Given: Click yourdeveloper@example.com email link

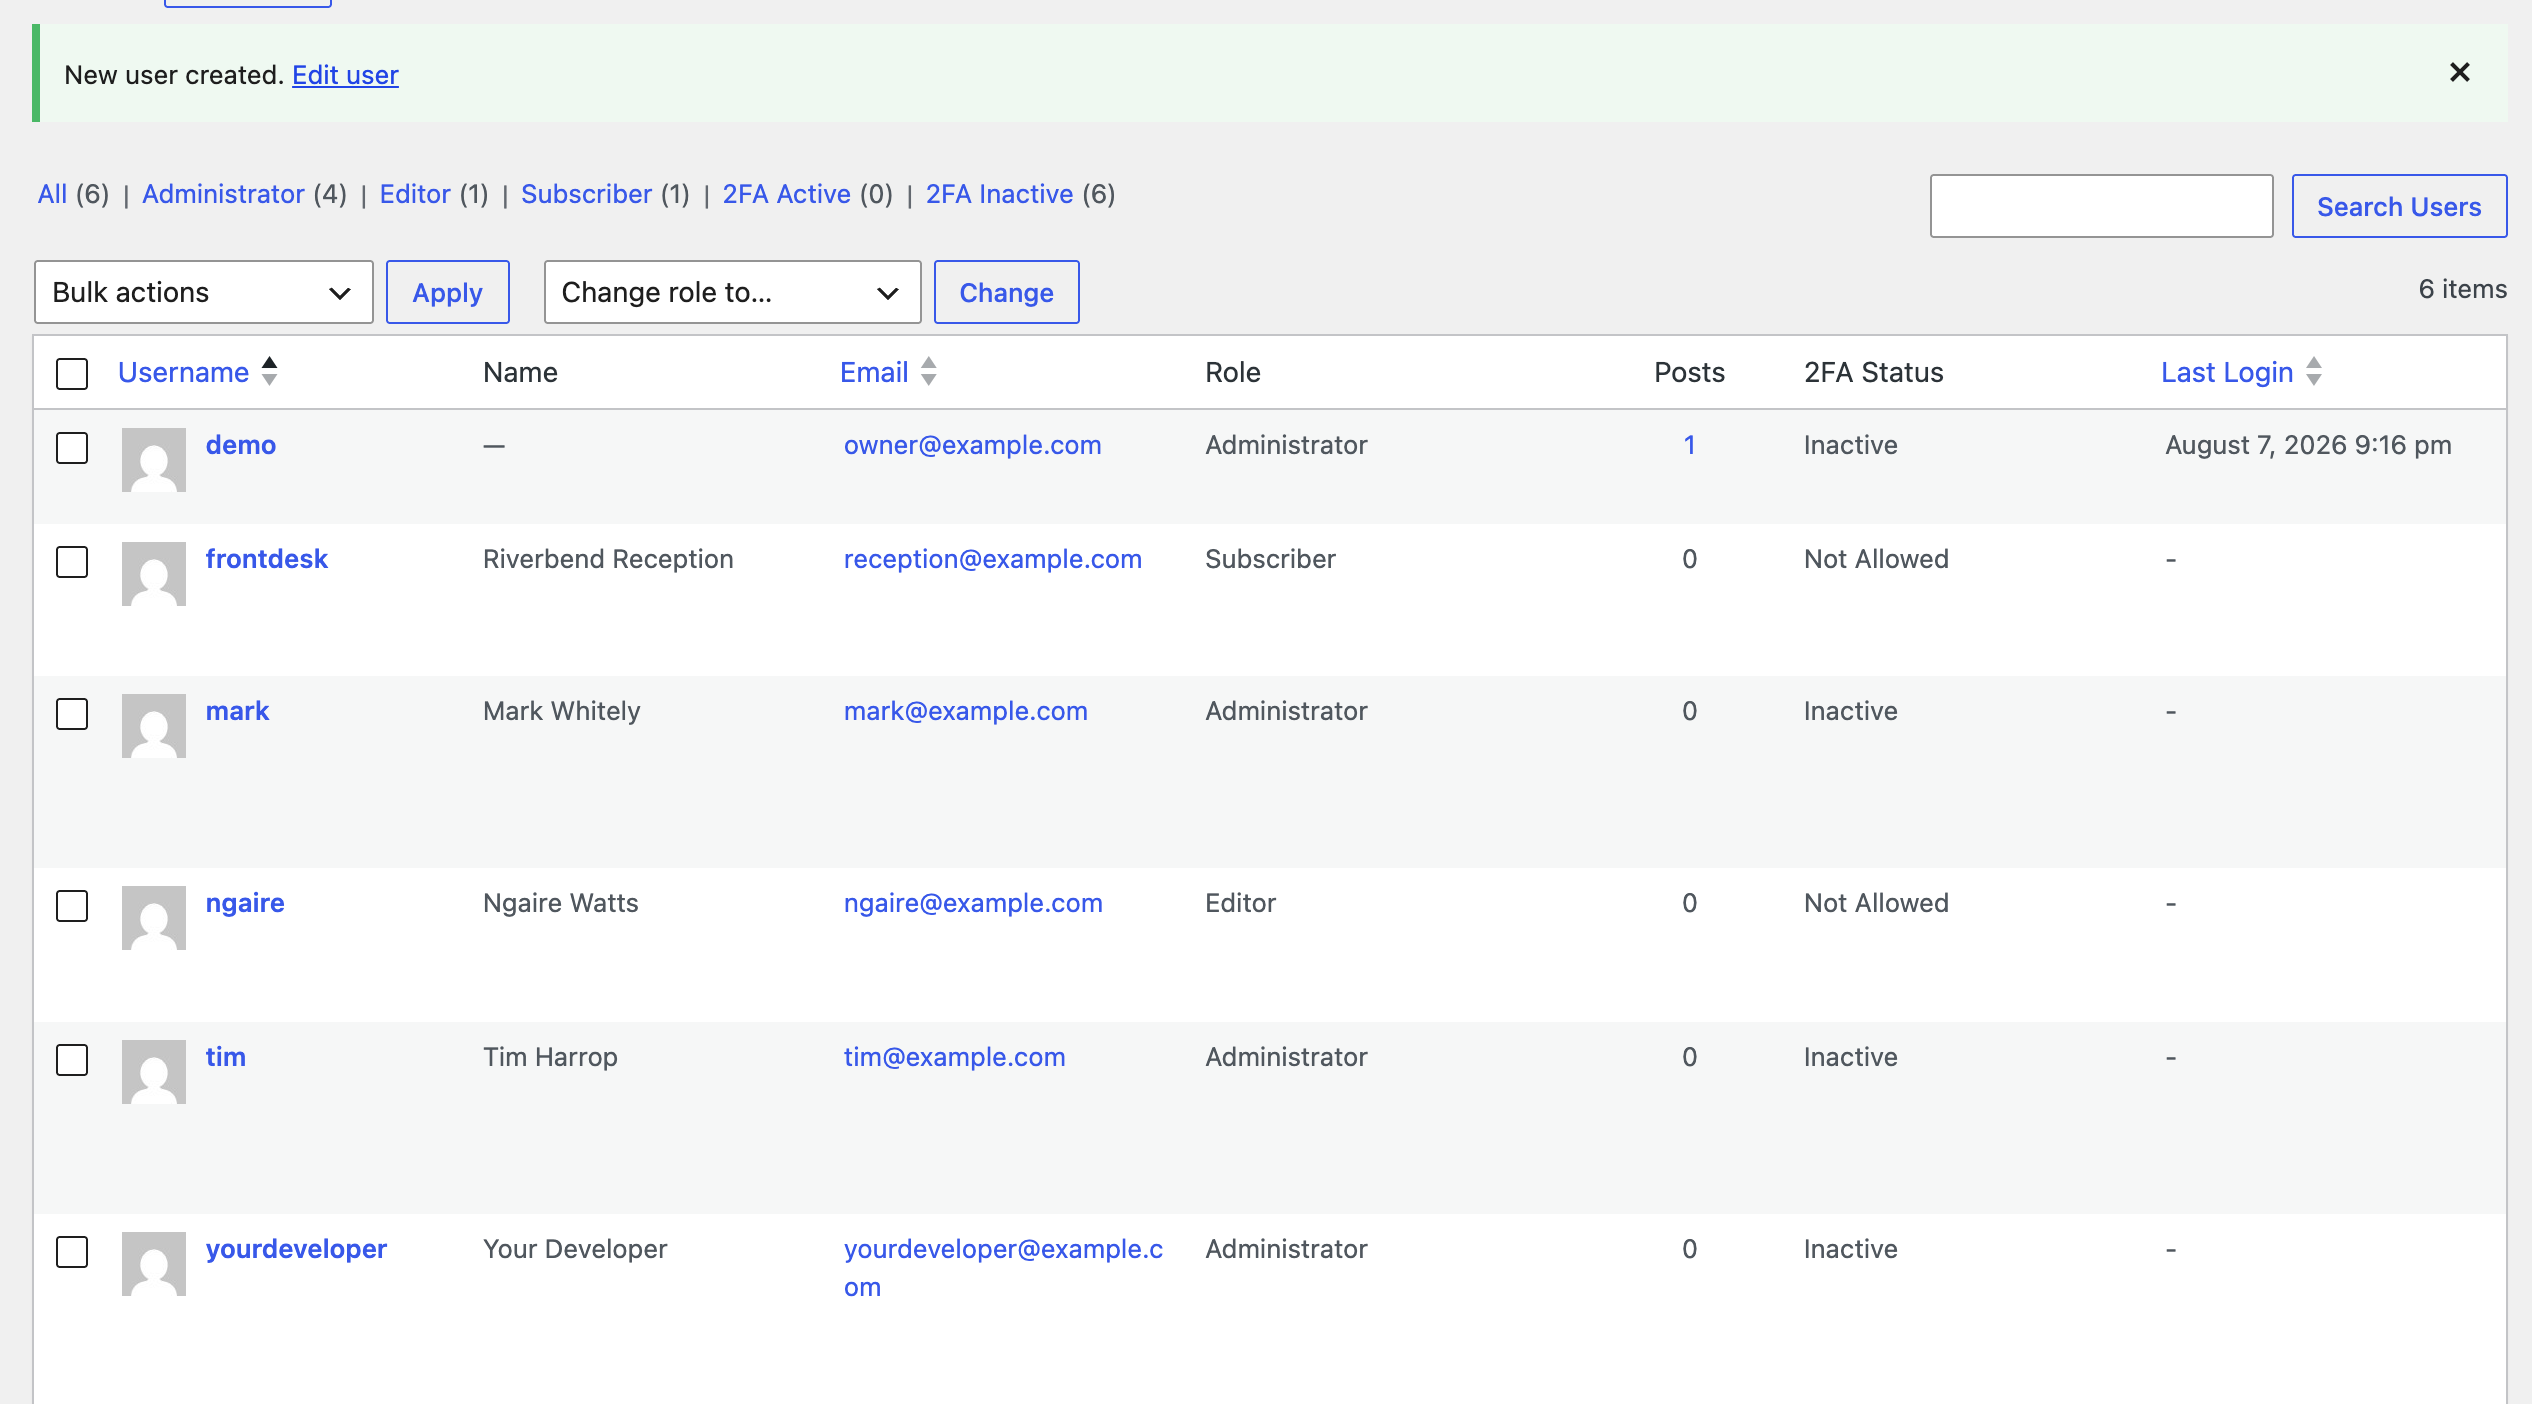Looking at the screenshot, I should [x=1003, y=1267].
